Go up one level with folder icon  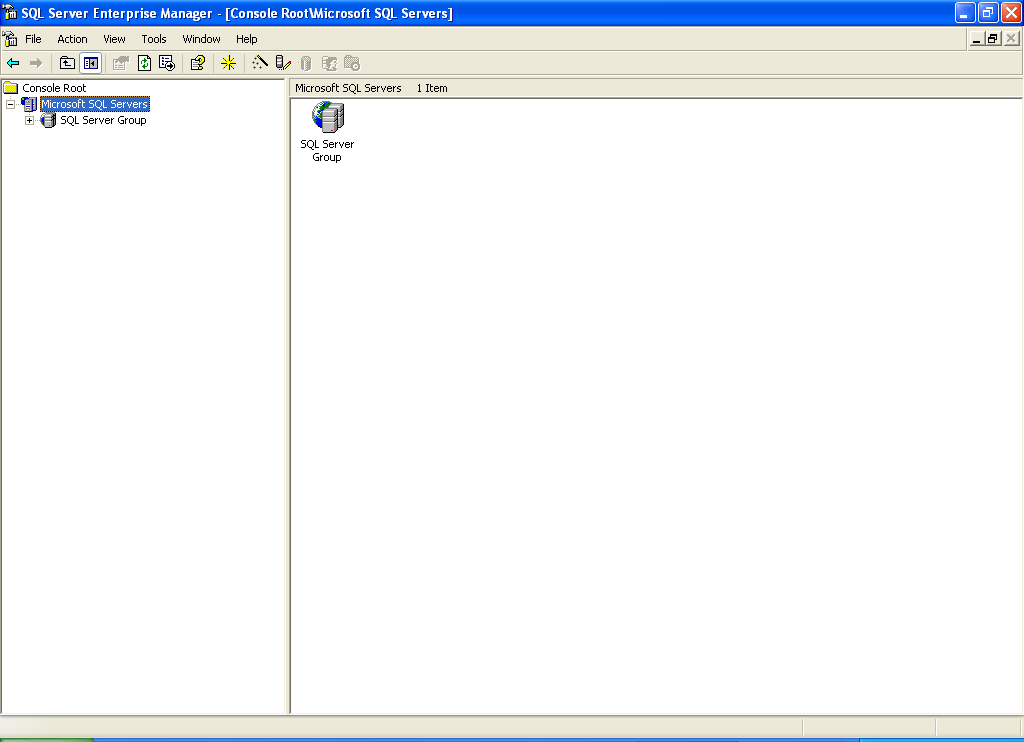click(67, 63)
